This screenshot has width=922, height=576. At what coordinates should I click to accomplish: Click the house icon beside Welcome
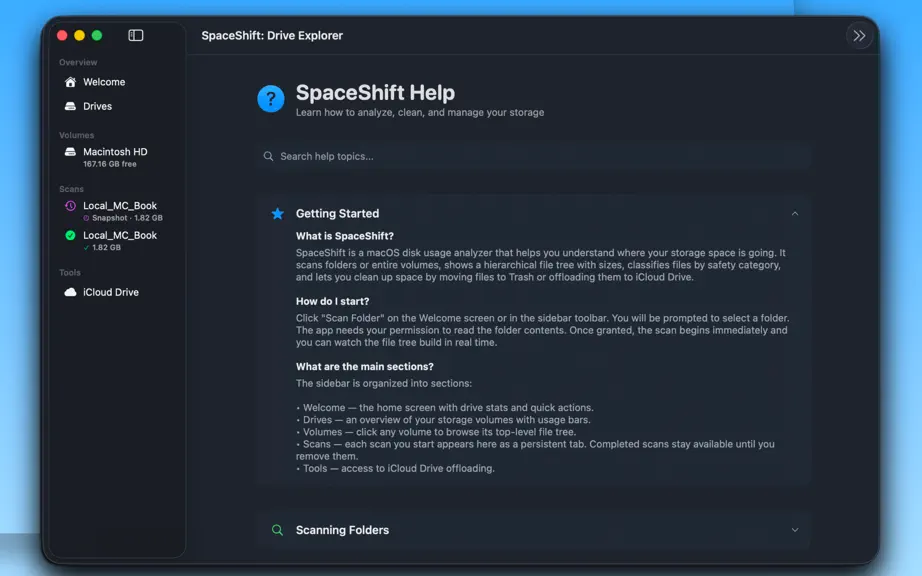pyautogui.click(x=71, y=82)
